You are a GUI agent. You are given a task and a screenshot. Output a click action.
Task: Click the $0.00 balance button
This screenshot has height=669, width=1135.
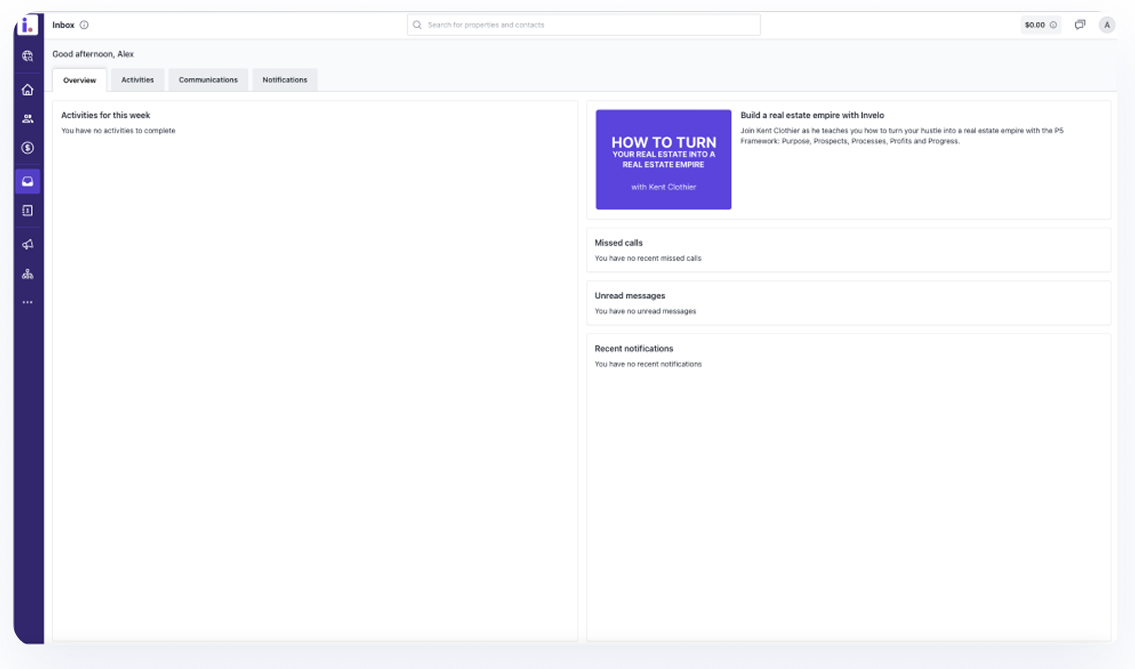(1040, 25)
